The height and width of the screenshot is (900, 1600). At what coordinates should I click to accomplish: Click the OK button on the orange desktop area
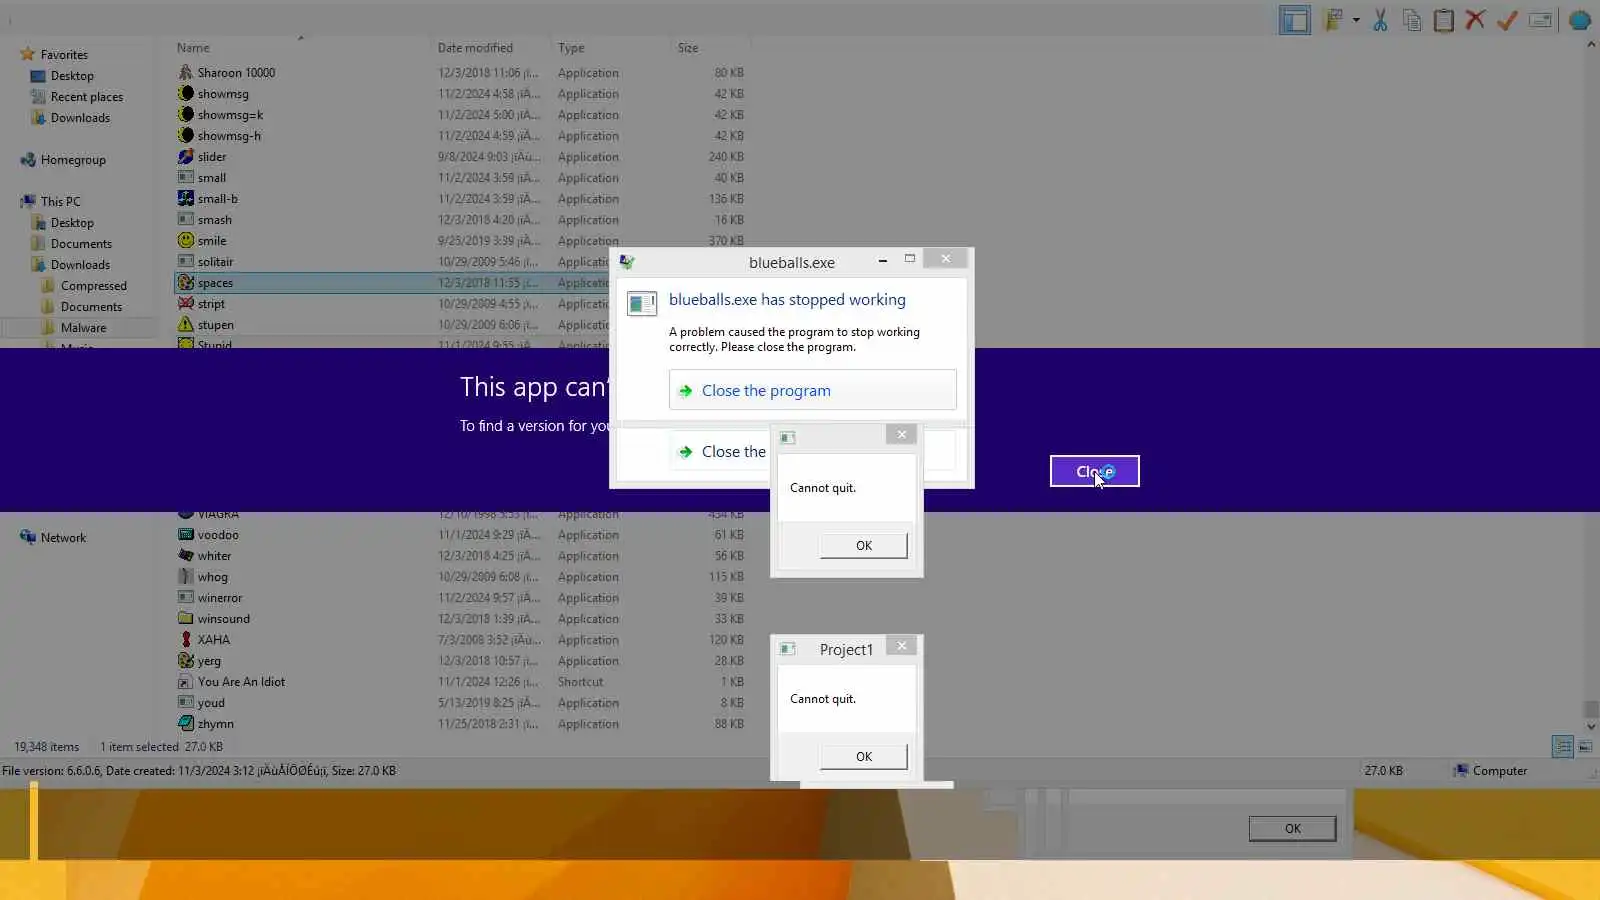click(1292, 829)
